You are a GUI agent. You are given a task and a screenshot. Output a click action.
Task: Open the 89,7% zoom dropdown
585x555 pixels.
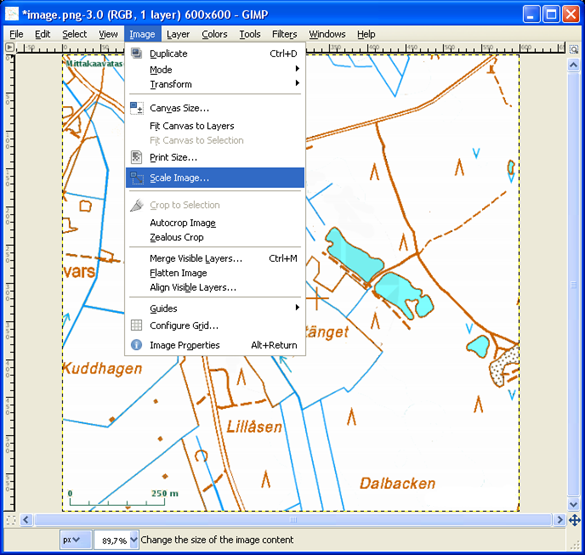click(134, 539)
